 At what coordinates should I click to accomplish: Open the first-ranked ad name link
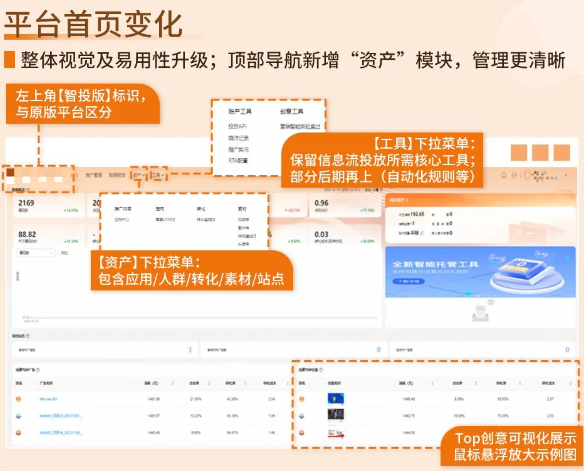coord(48,399)
